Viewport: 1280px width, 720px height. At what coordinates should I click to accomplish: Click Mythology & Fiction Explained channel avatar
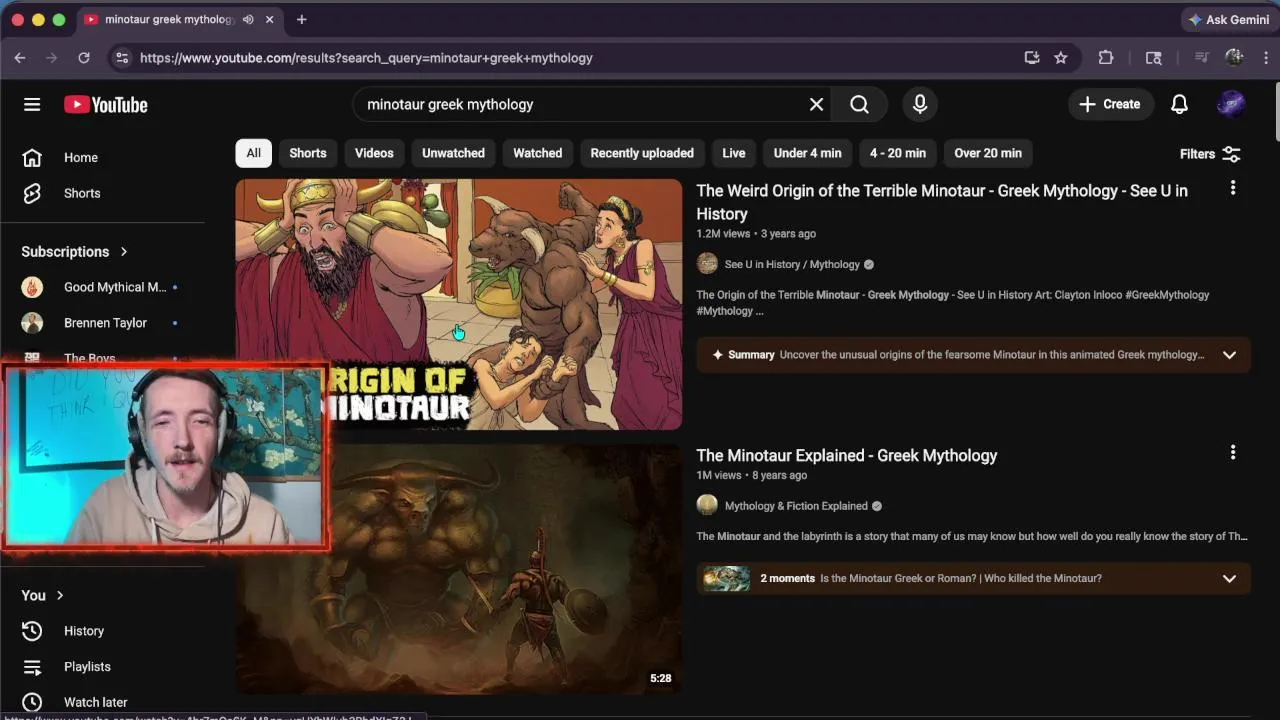click(707, 505)
